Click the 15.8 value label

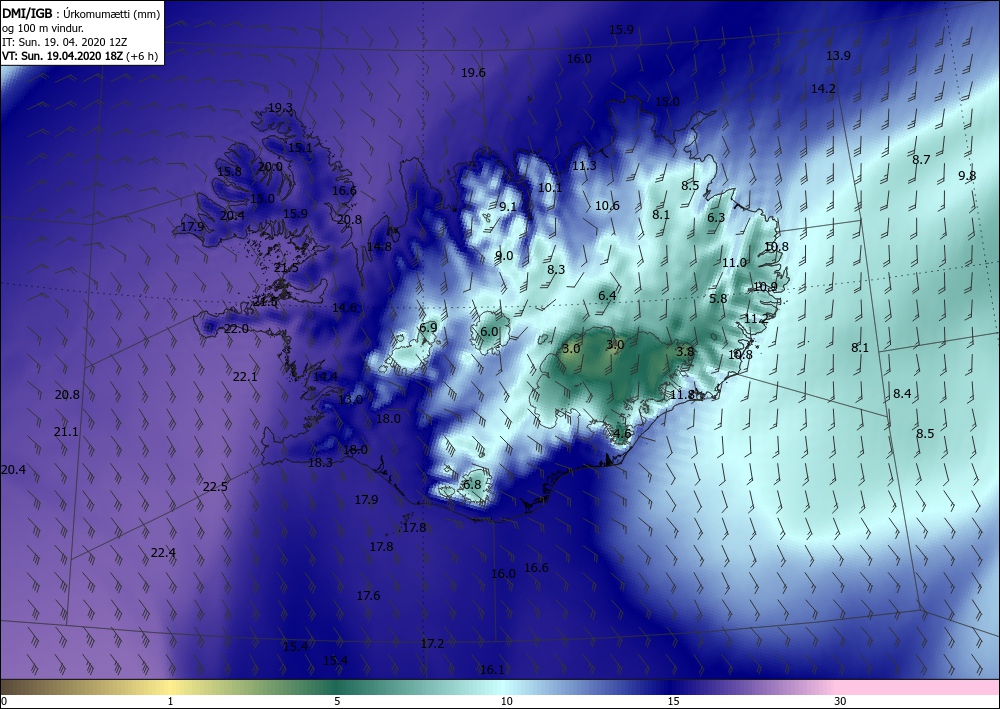point(229,172)
